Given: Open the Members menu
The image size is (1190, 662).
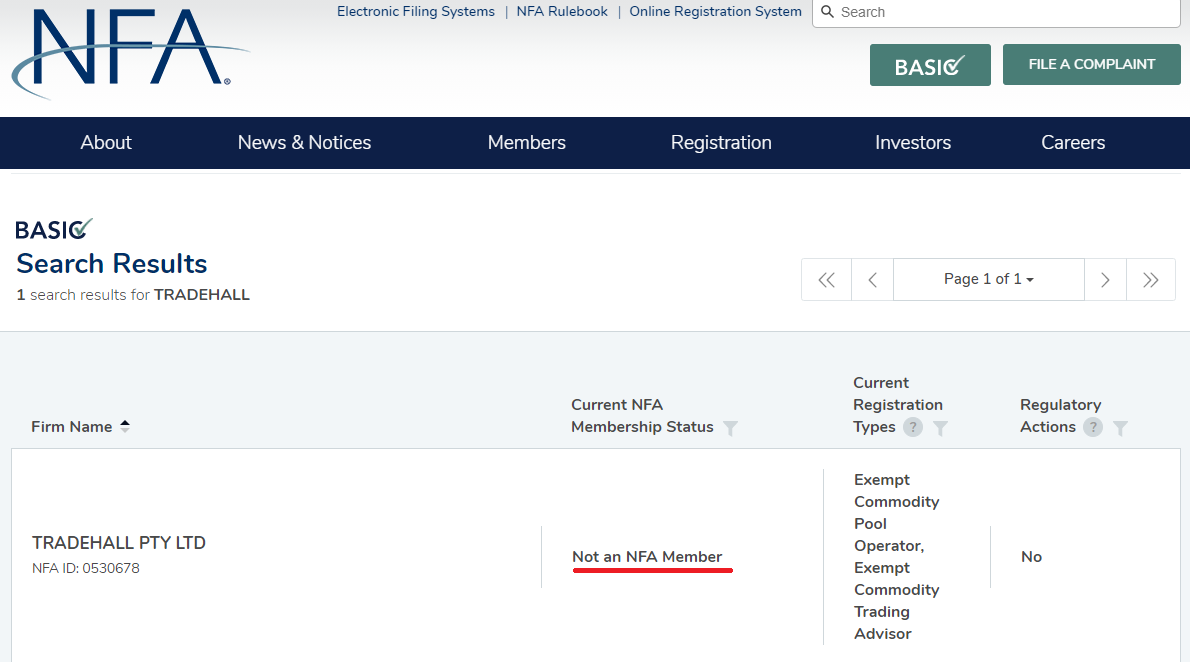Looking at the screenshot, I should coord(527,143).
